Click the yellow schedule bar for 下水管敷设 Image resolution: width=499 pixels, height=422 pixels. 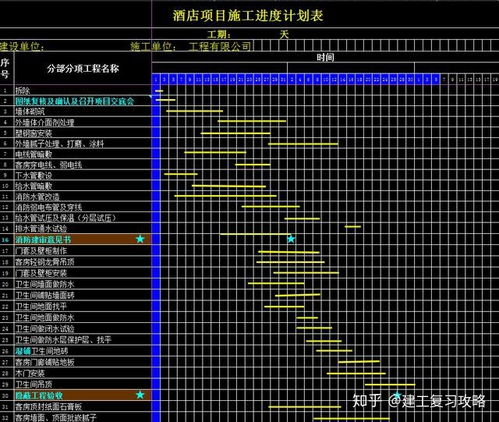(x=181, y=174)
